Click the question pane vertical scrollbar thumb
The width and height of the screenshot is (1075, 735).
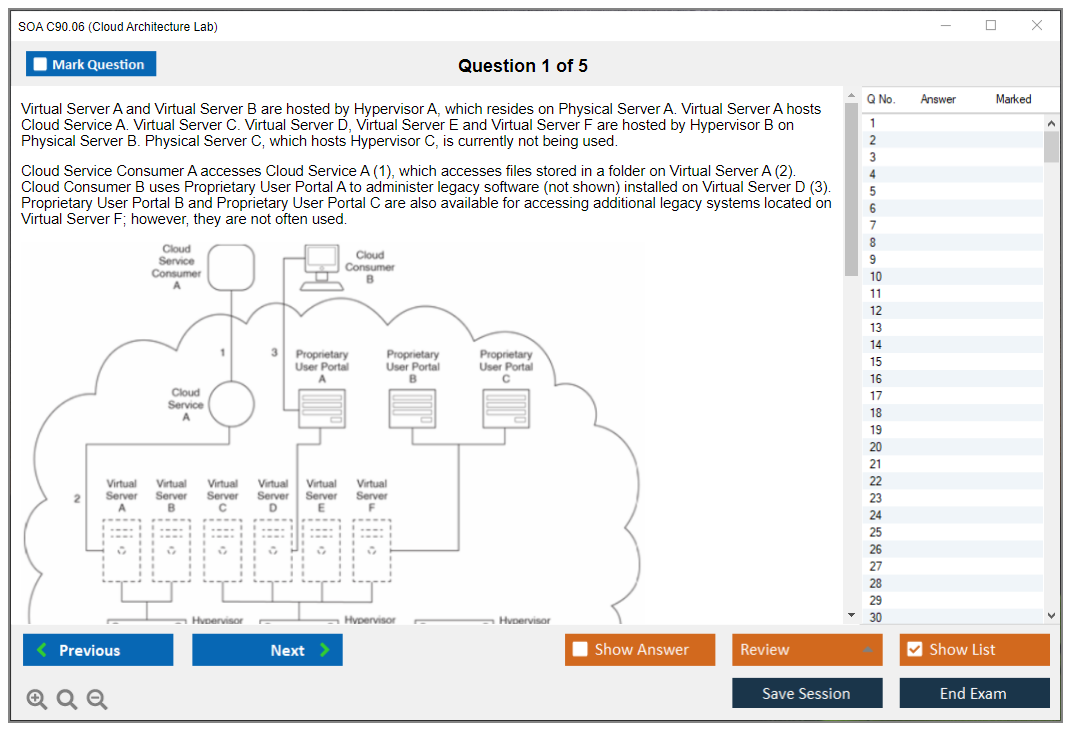(x=851, y=188)
